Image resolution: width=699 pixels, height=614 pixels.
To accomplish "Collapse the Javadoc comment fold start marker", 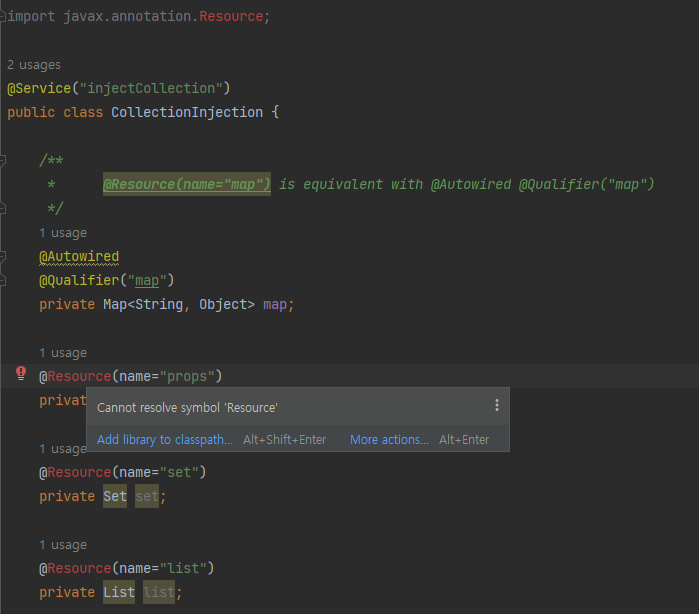I will pos(3,160).
